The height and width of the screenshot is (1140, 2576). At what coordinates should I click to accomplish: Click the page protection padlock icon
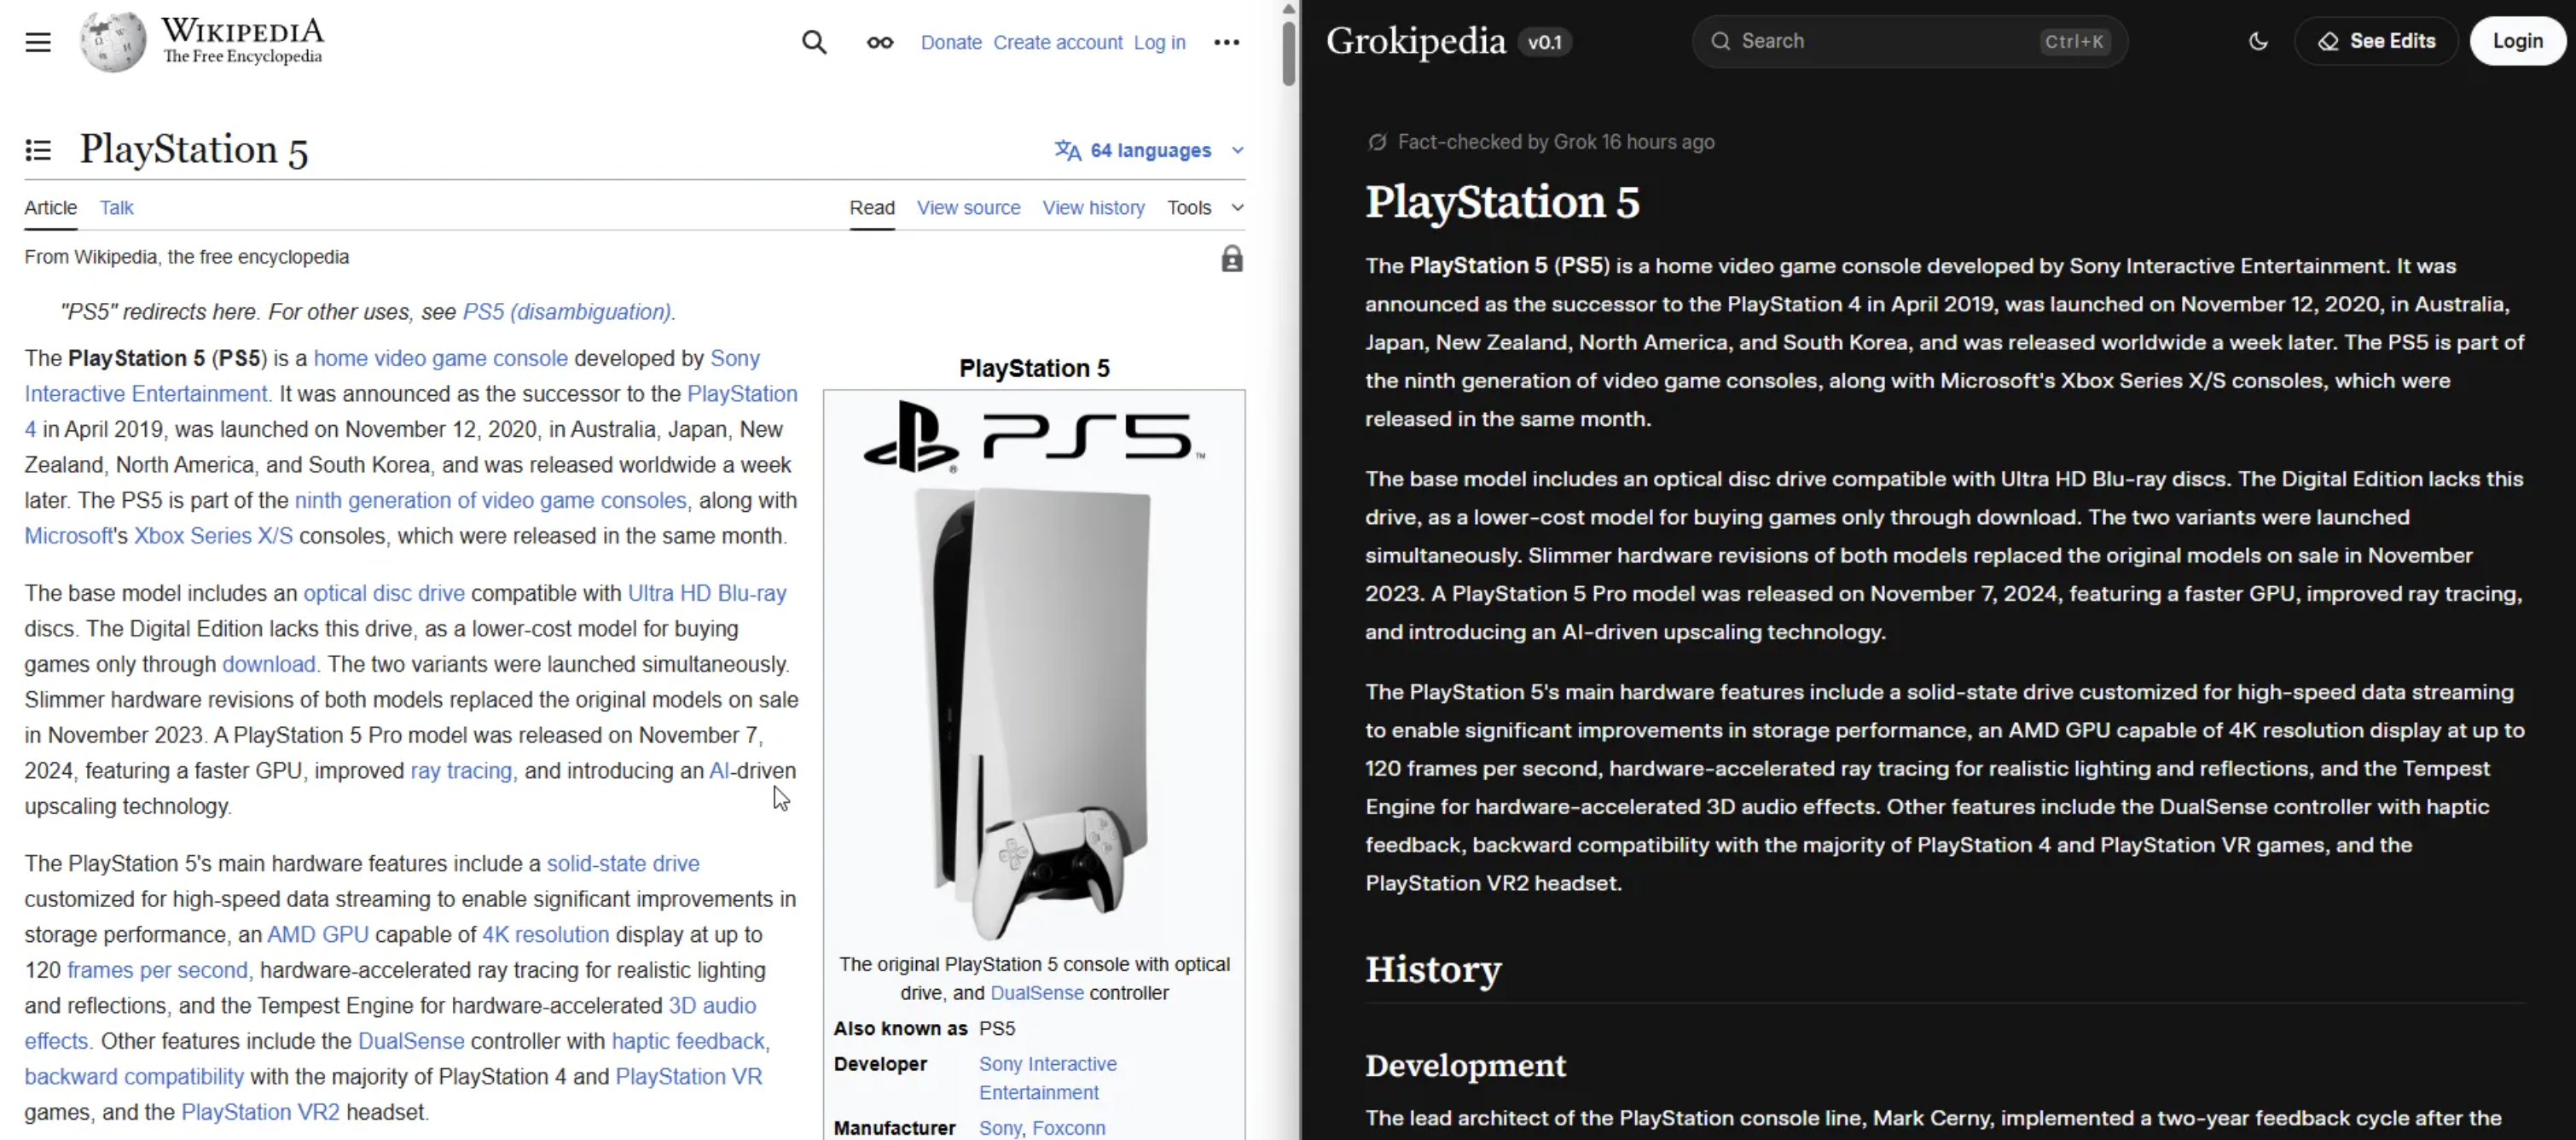[x=1231, y=259]
